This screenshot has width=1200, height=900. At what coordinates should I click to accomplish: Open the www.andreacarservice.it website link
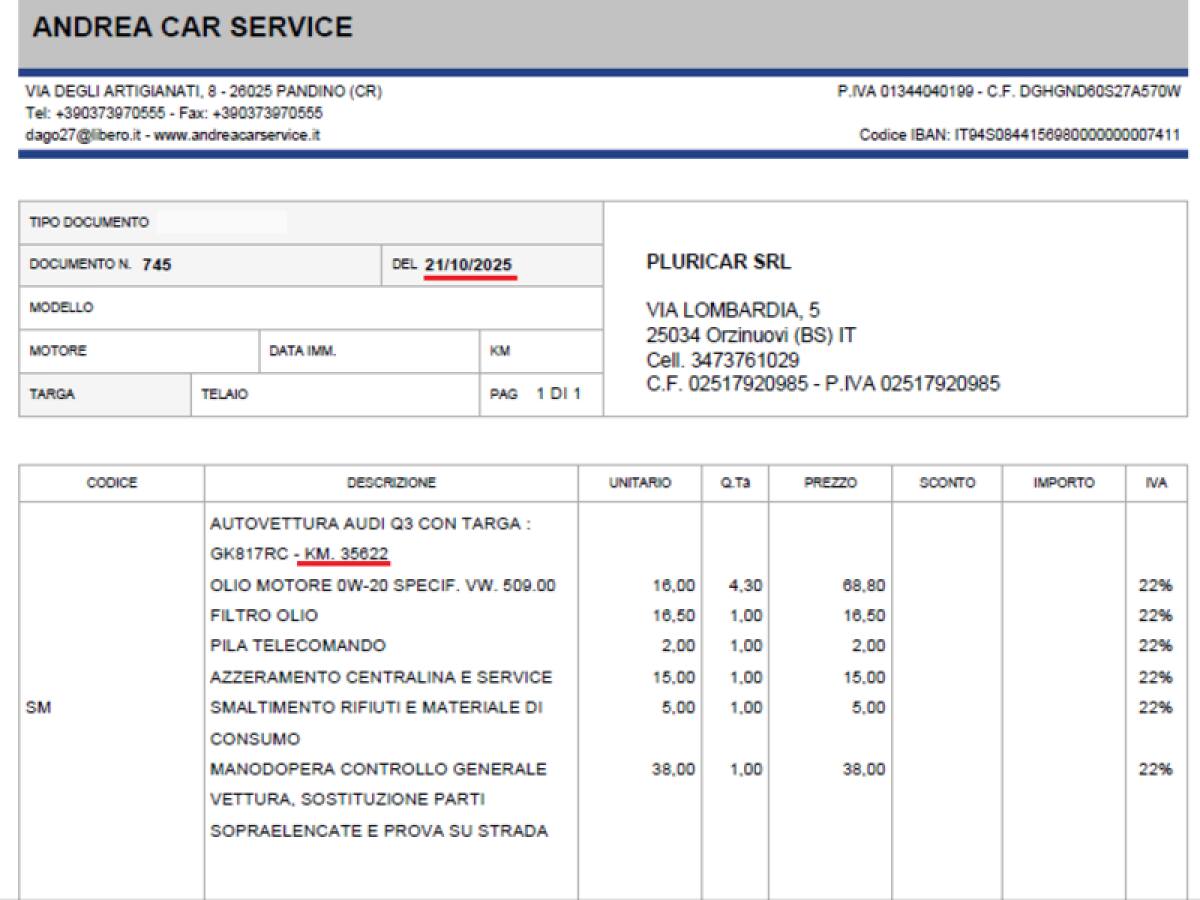pyautogui.click(x=237, y=134)
